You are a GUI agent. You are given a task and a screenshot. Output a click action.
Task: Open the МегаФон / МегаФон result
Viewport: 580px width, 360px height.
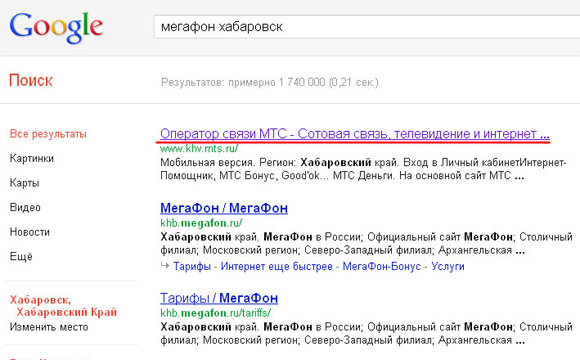point(224,208)
